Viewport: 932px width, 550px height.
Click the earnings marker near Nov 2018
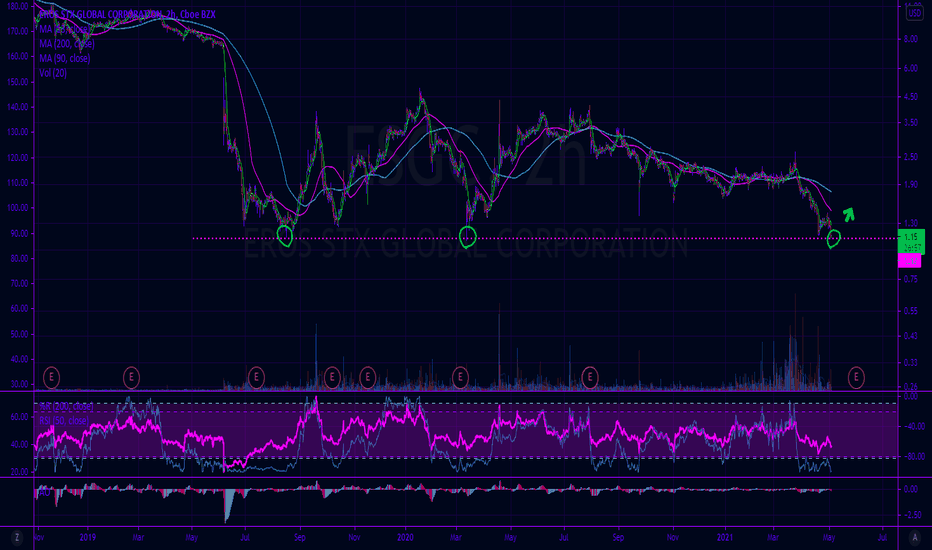click(52, 377)
